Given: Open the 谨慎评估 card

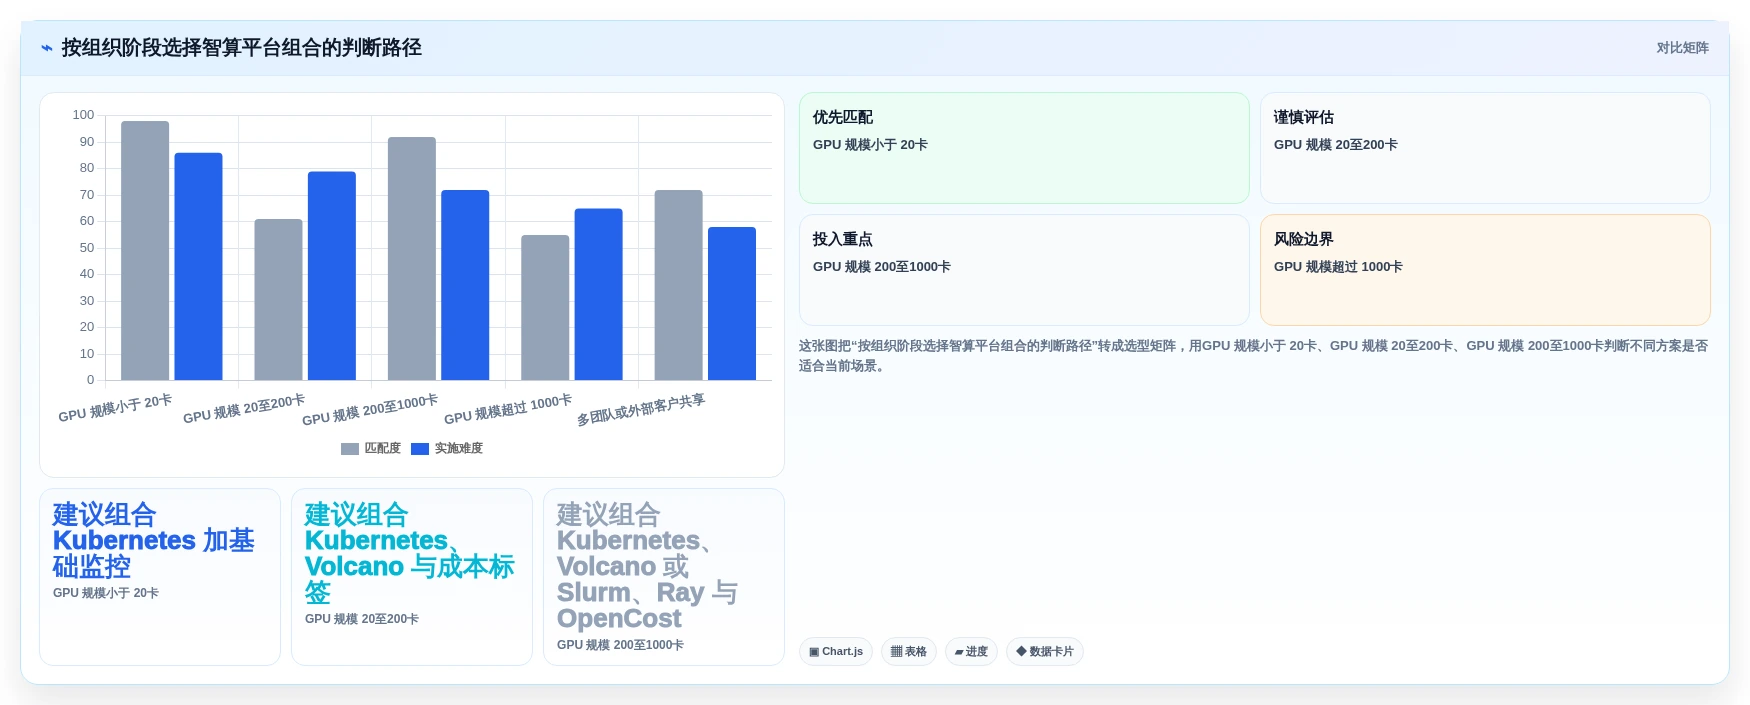Looking at the screenshot, I should [x=1485, y=148].
